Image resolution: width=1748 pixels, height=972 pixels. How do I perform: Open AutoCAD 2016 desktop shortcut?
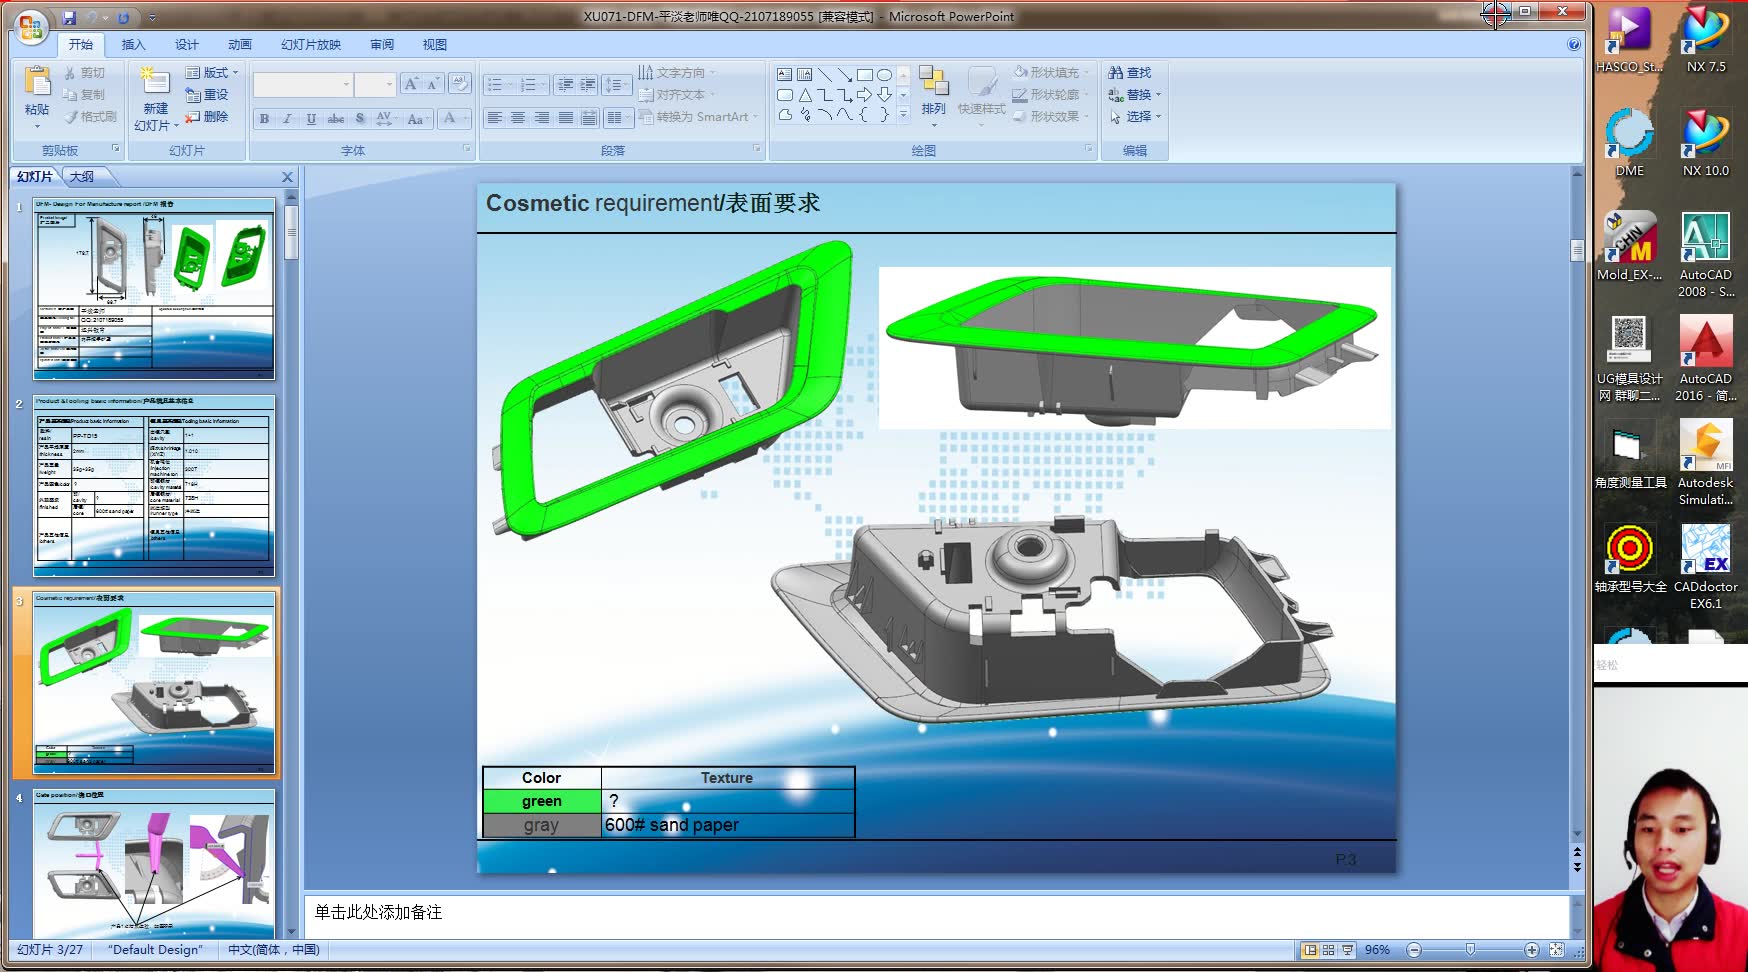click(x=1705, y=359)
